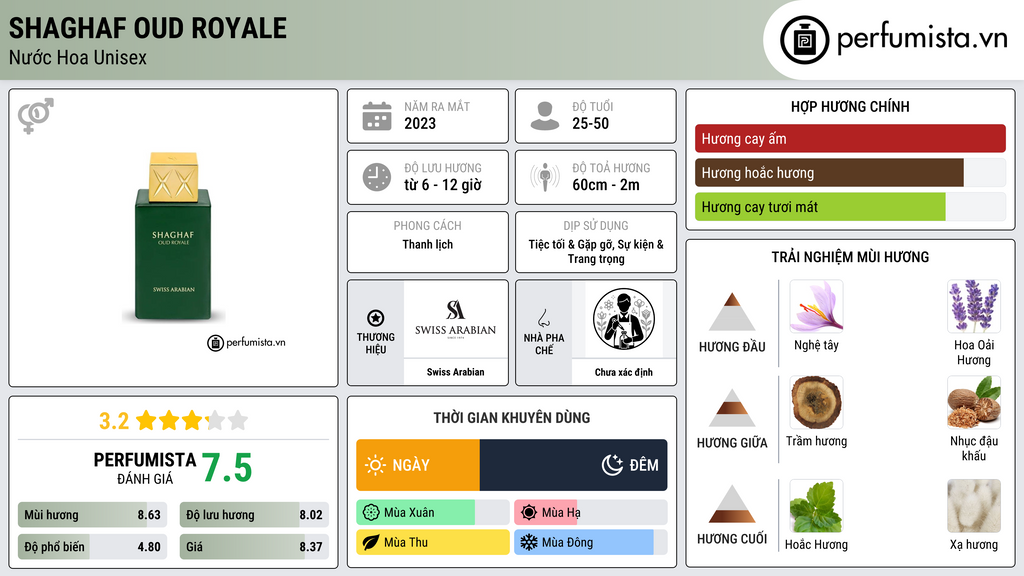
Task: Click the Nước Hoa Unisex subtitle
Action: (x=78, y=57)
